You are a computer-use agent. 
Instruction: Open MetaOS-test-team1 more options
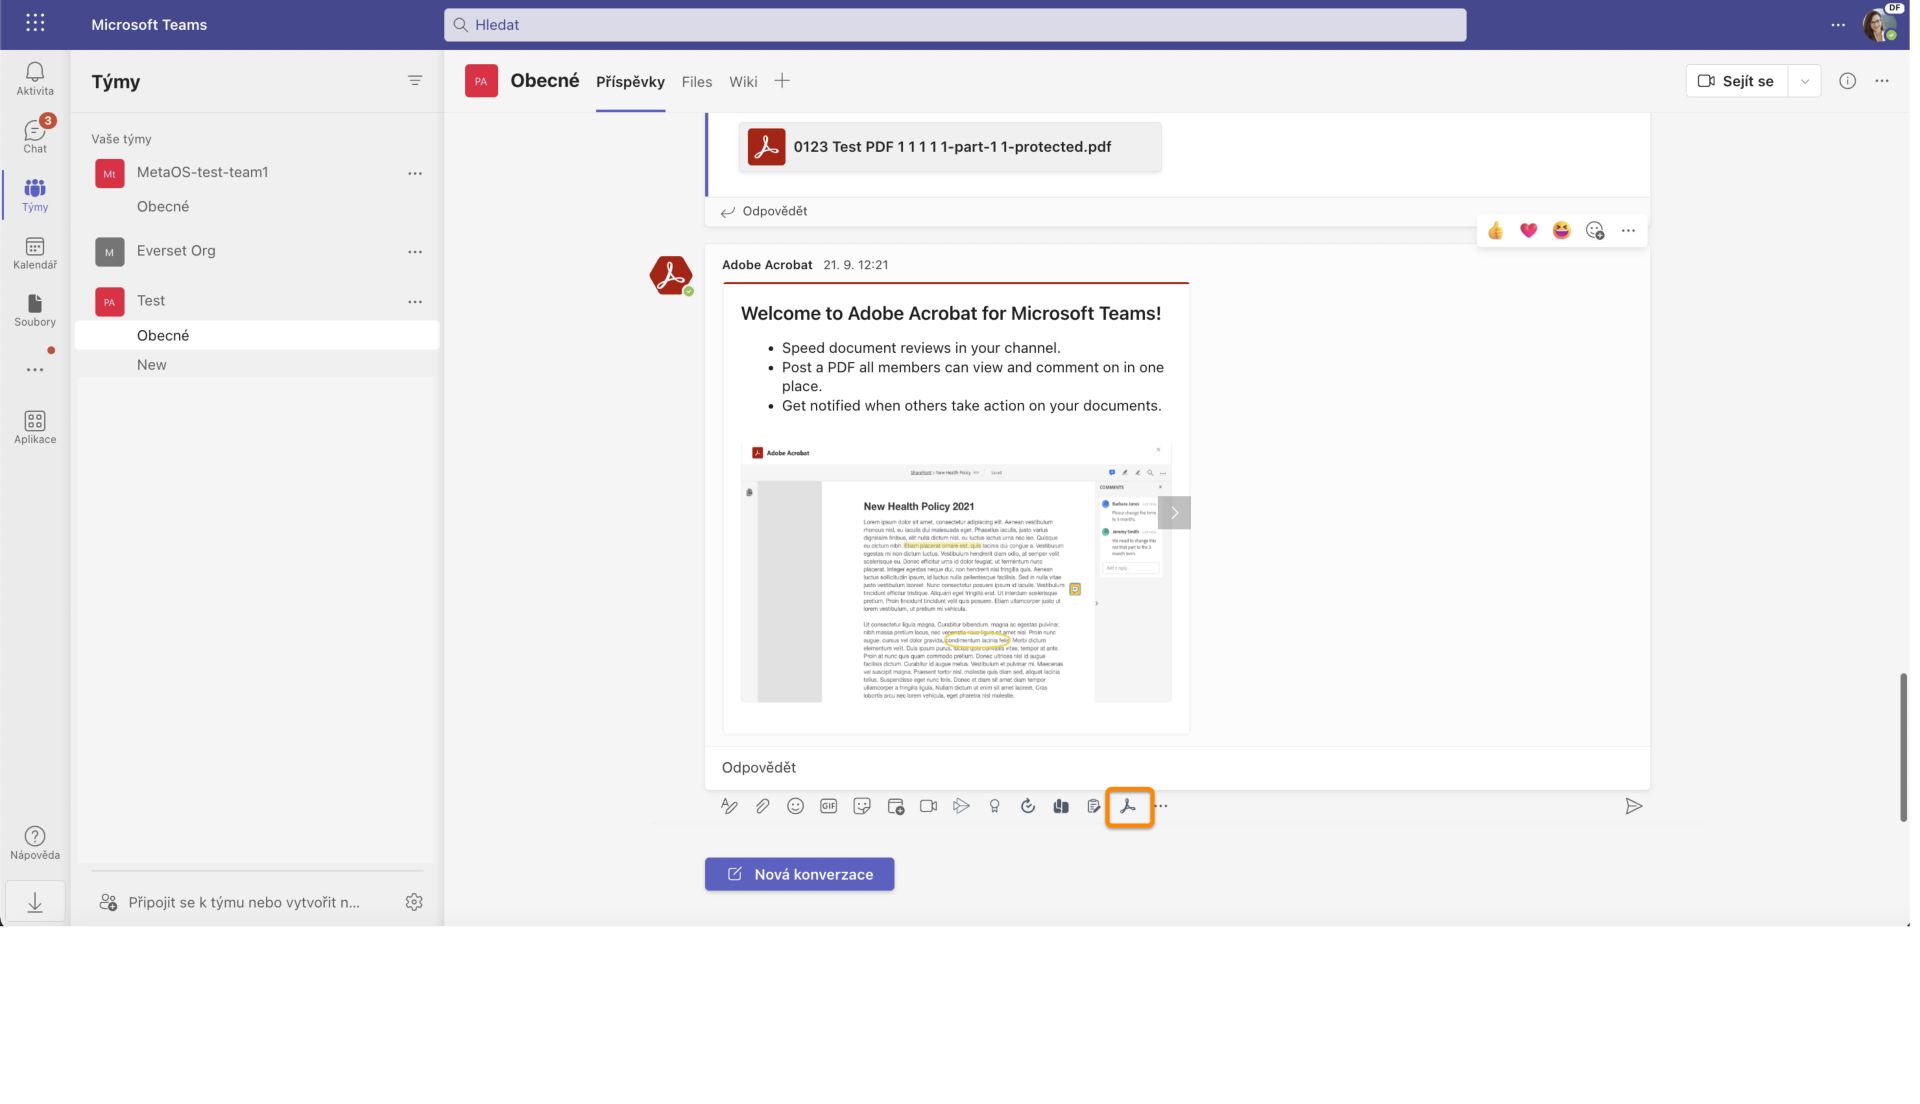415,173
